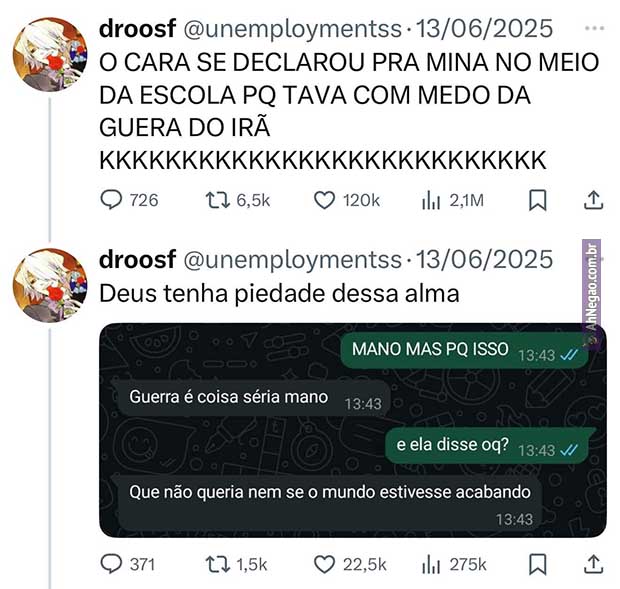
Task: Open the @unemploymentss handle on the first tweet
Action: click(293, 29)
